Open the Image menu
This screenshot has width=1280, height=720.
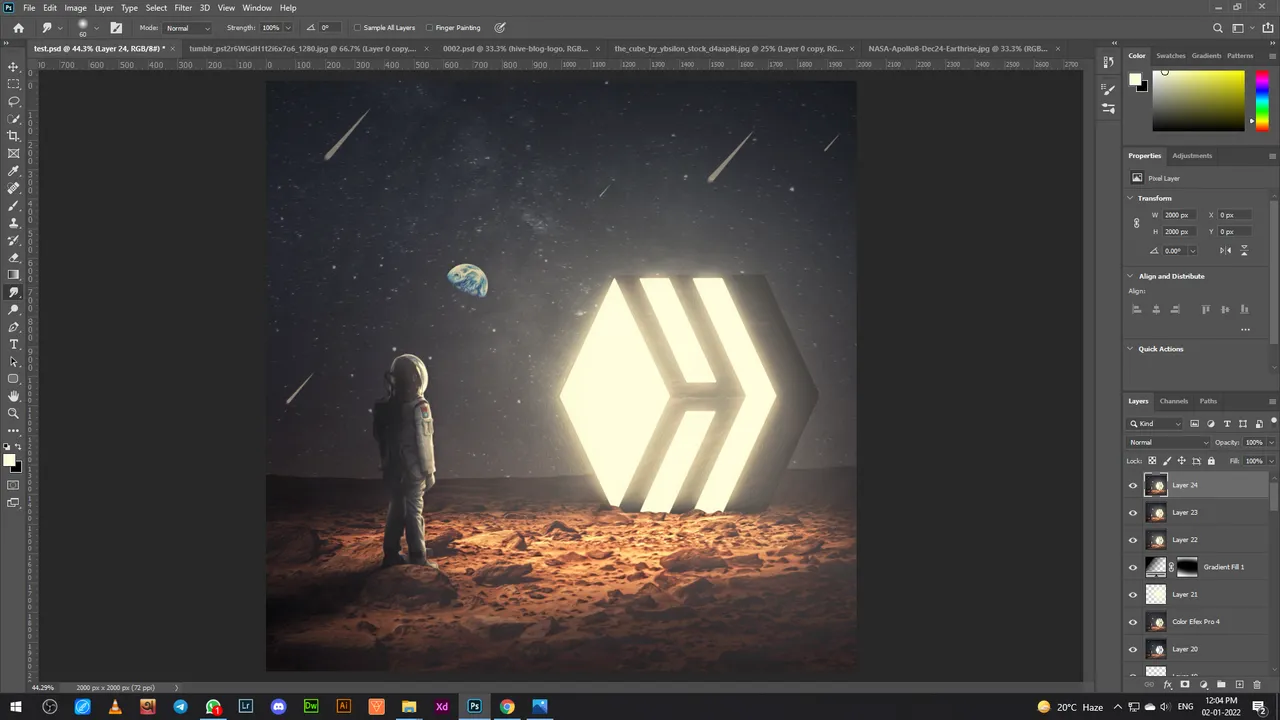(76, 8)
